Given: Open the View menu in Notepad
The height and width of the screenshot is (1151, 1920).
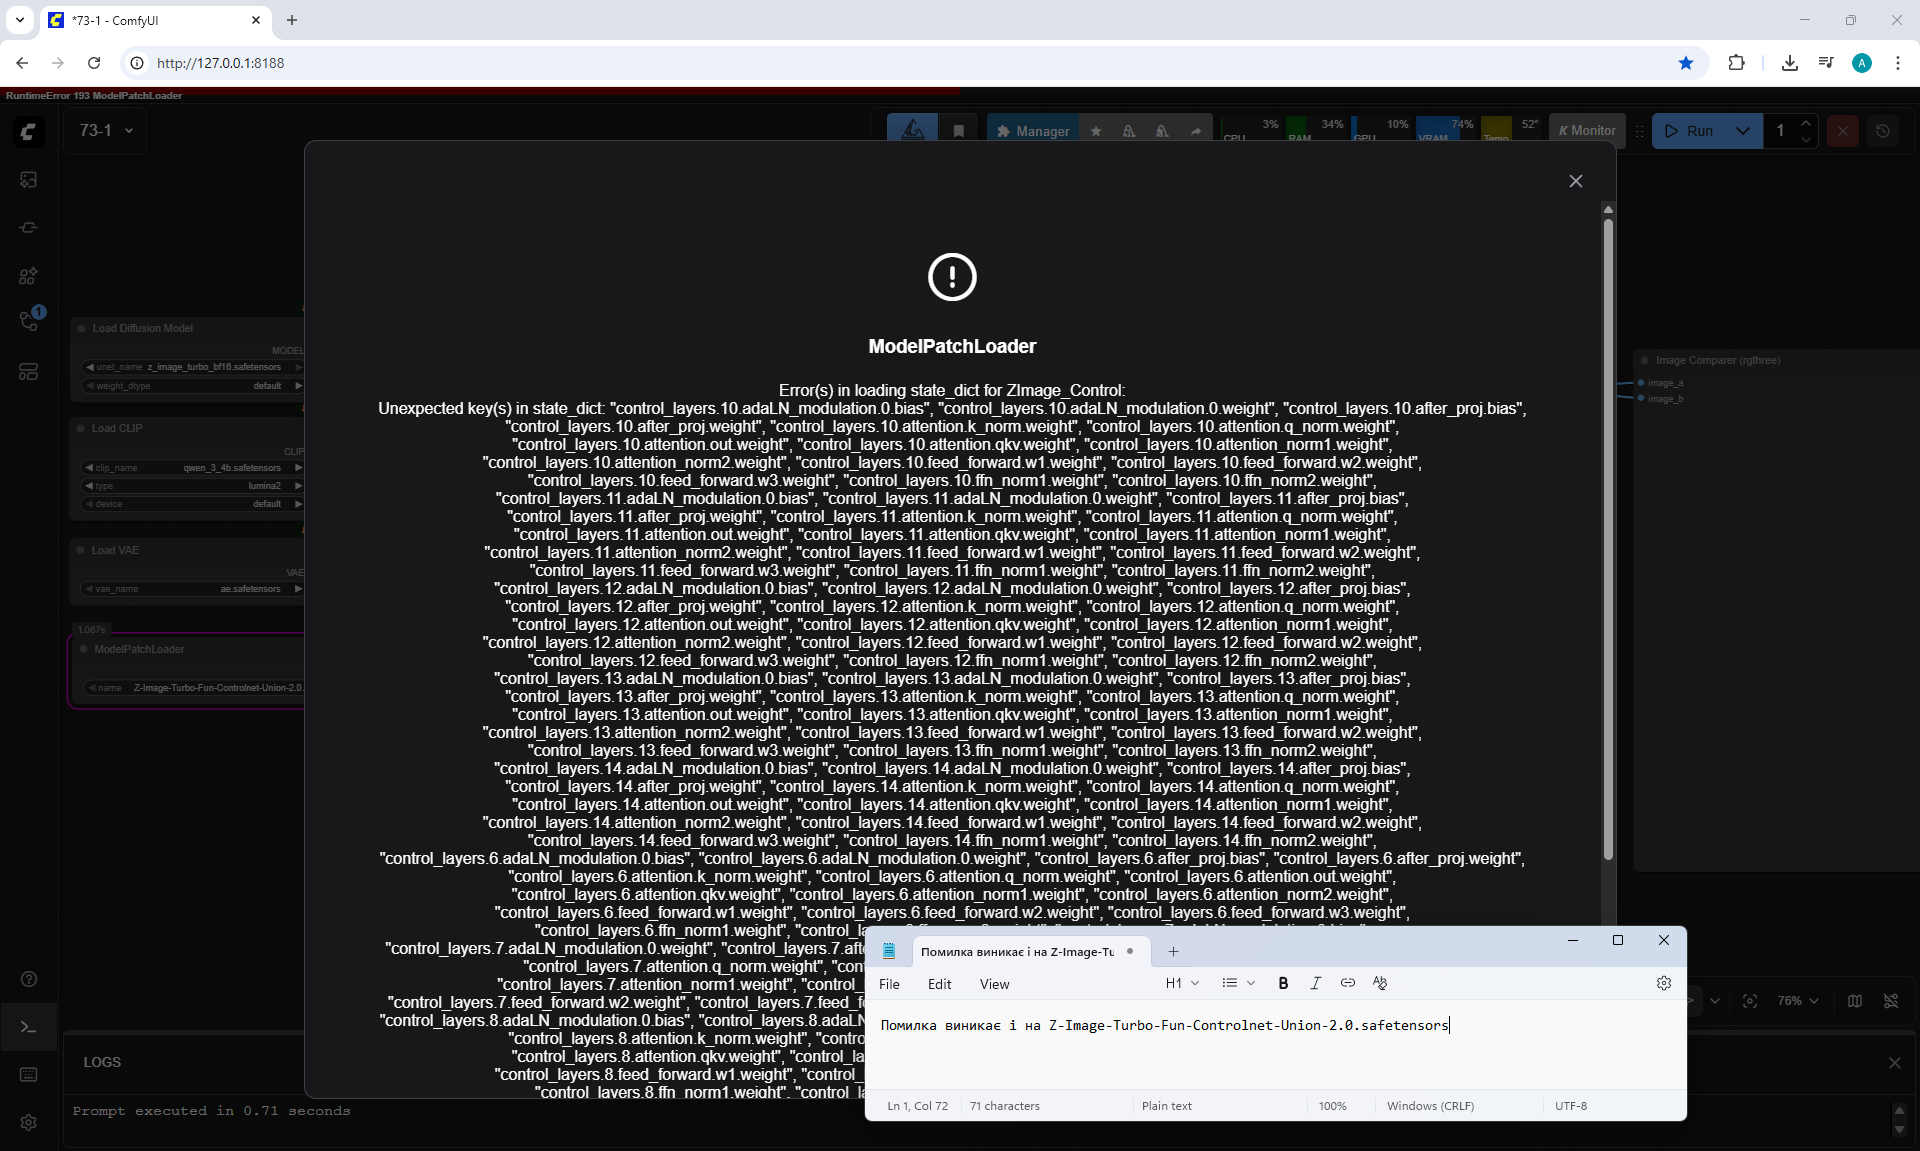Looking at the screenshot, I should pyautogui.click(x=994, y=984).
